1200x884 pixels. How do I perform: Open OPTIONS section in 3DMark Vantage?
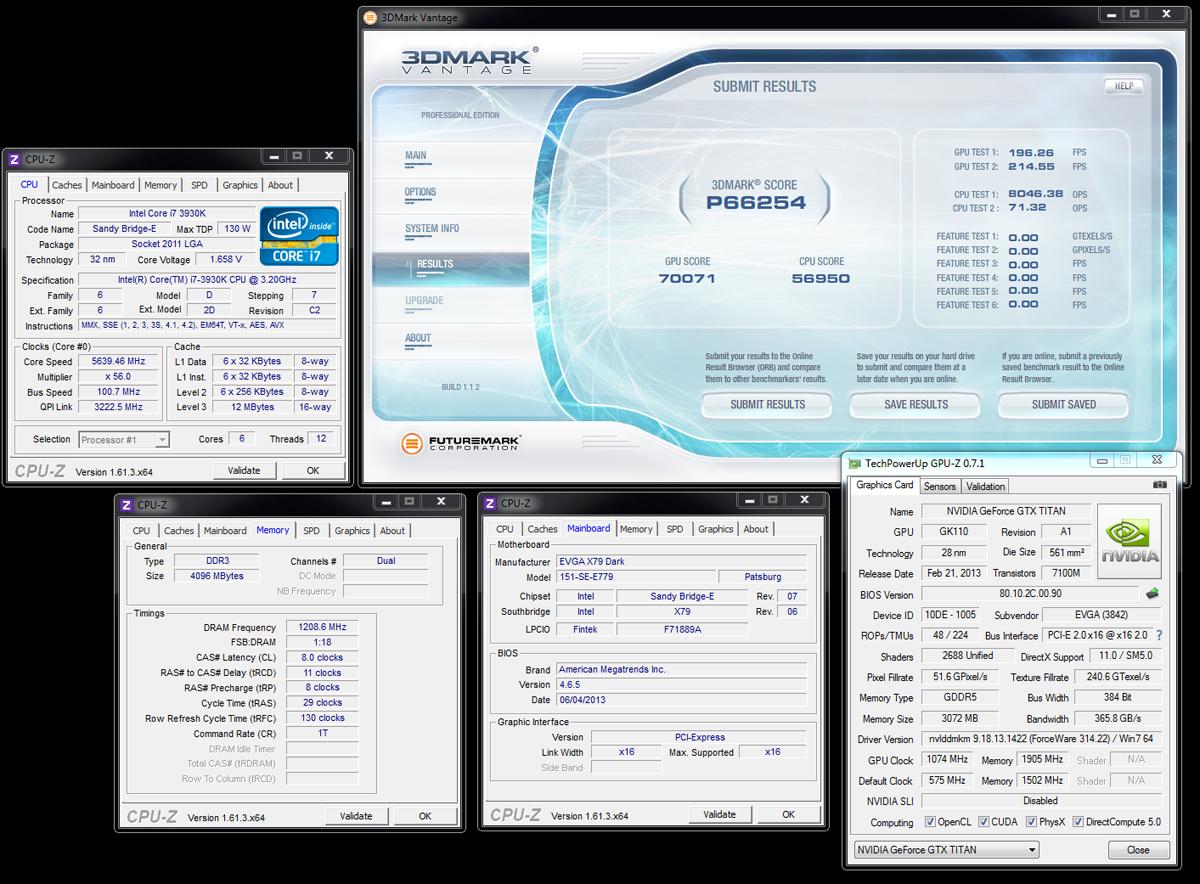420,192
